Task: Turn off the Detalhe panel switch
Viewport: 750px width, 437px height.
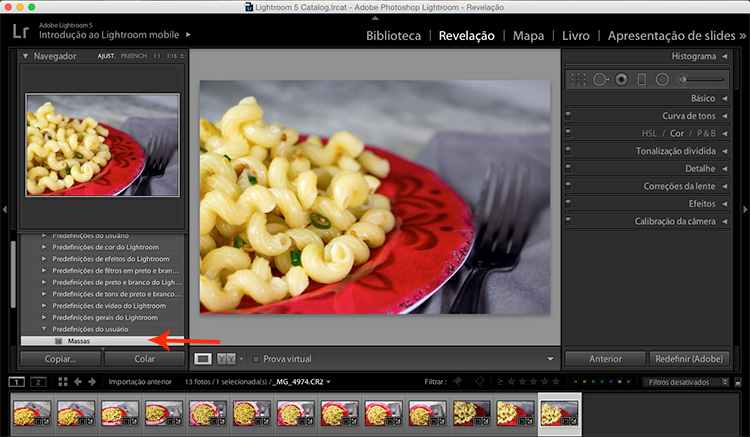Action: click(x=568, y=168)
